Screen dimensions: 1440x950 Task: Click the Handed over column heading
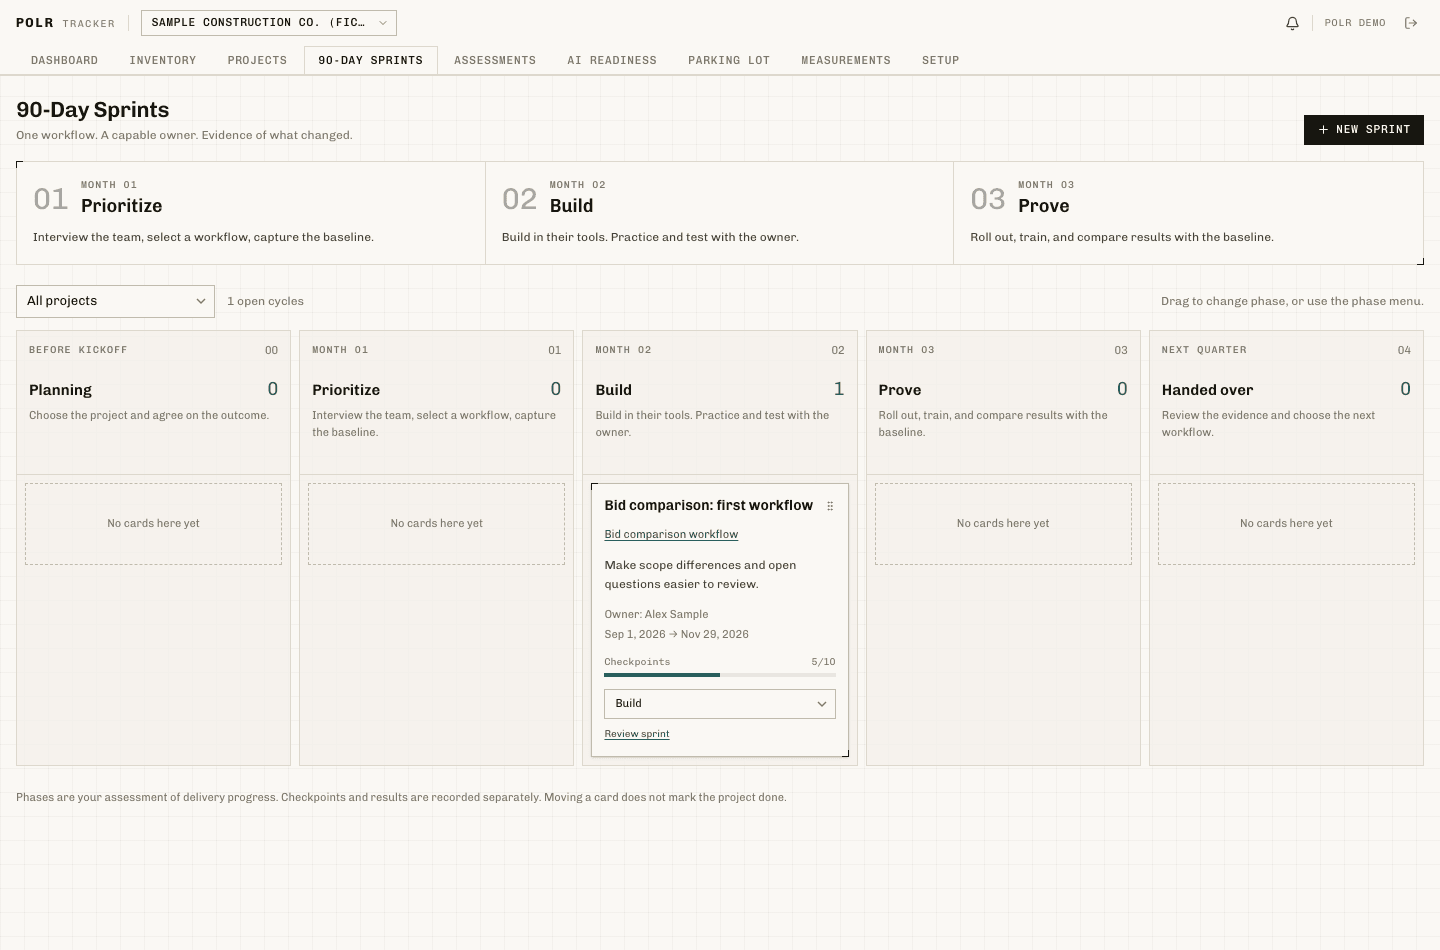tap(1207, 390)
